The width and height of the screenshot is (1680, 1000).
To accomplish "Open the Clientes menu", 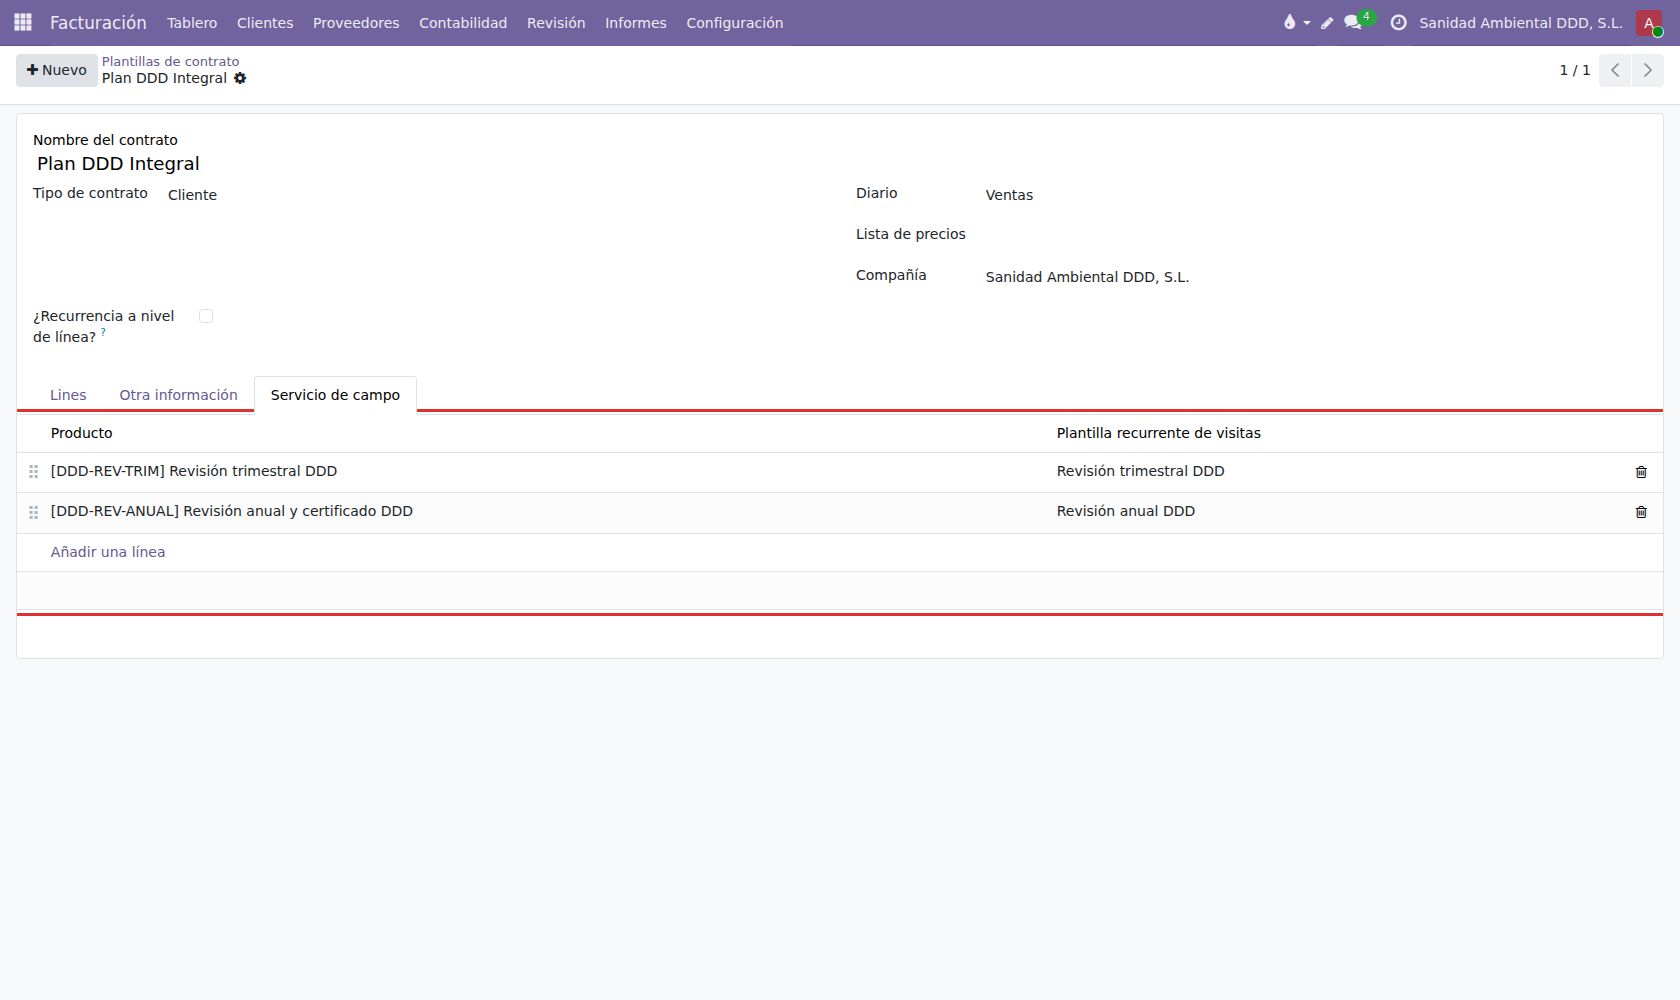I will tap(265, 23).
